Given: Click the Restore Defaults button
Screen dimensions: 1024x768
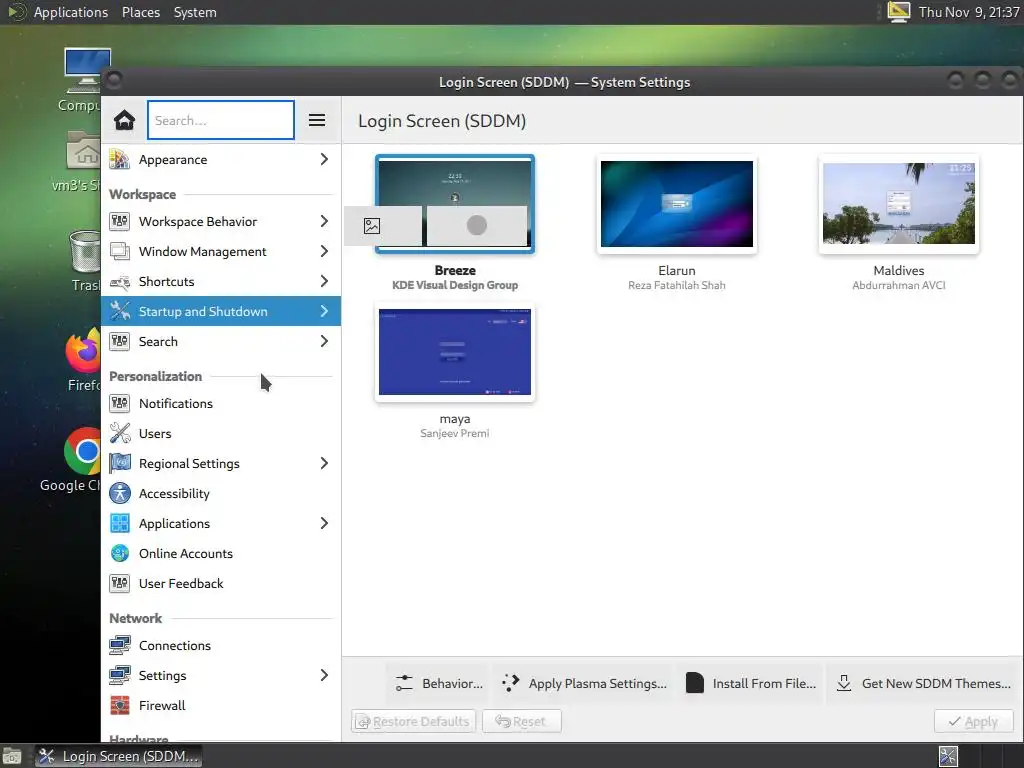Looking at the screenshot, I should point(413,722).
